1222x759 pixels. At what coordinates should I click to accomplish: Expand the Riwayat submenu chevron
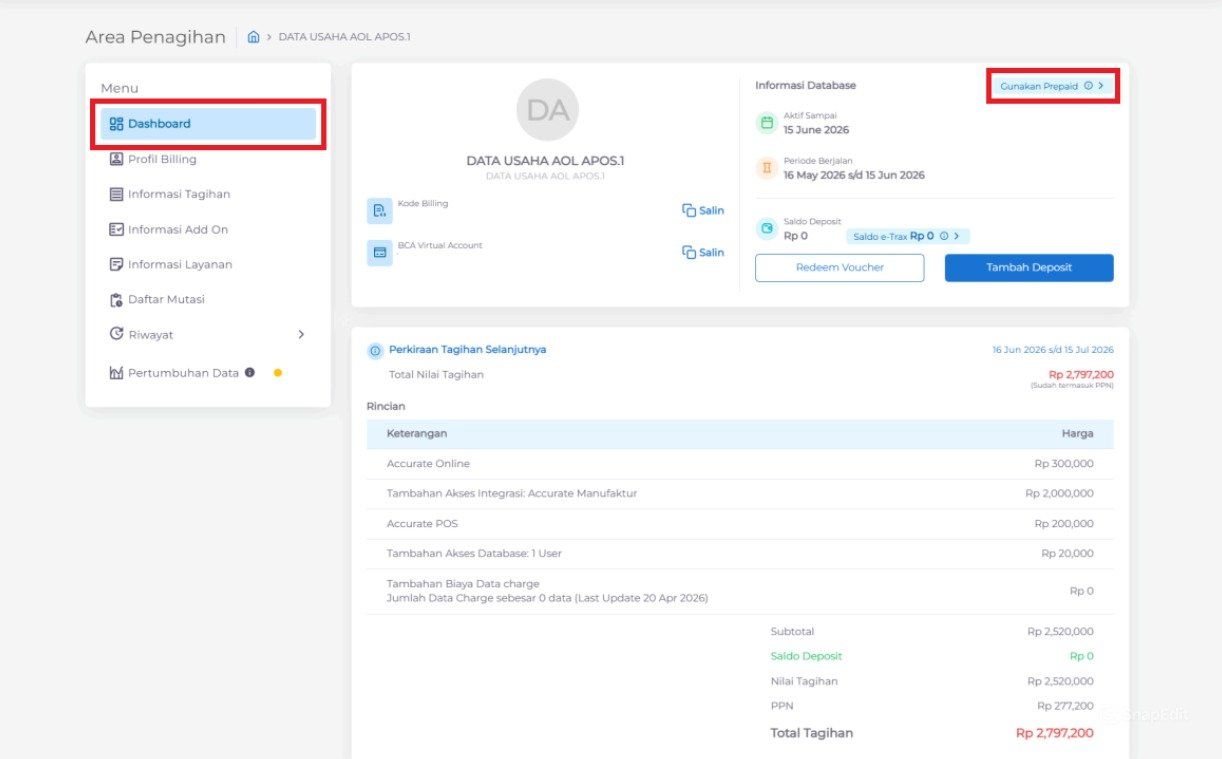301,334
